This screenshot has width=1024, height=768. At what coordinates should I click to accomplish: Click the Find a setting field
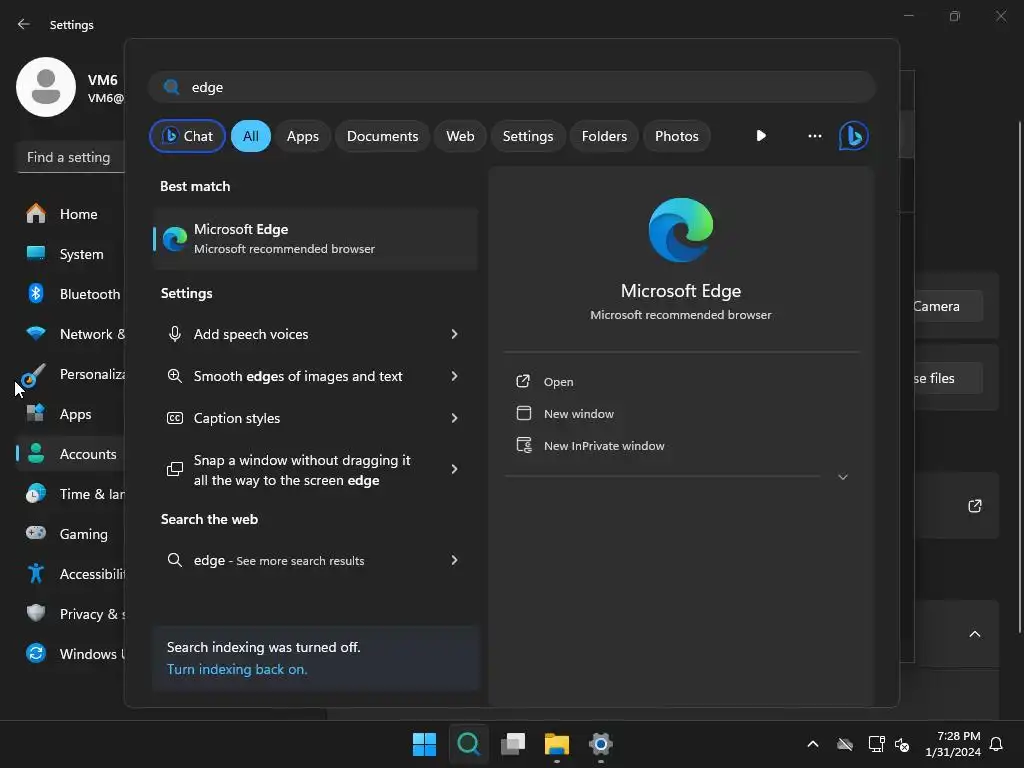[71, 157]
